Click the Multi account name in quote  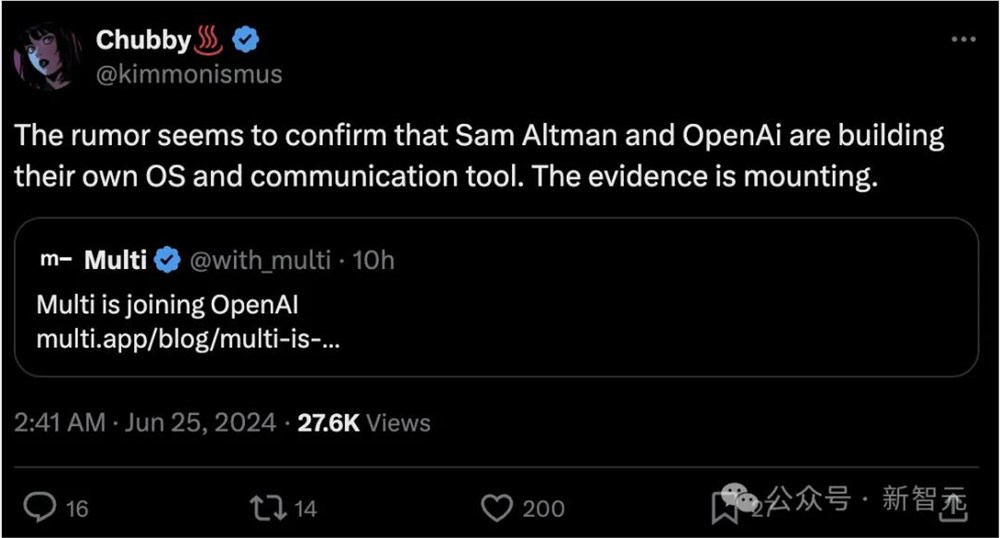coord(115,261)
